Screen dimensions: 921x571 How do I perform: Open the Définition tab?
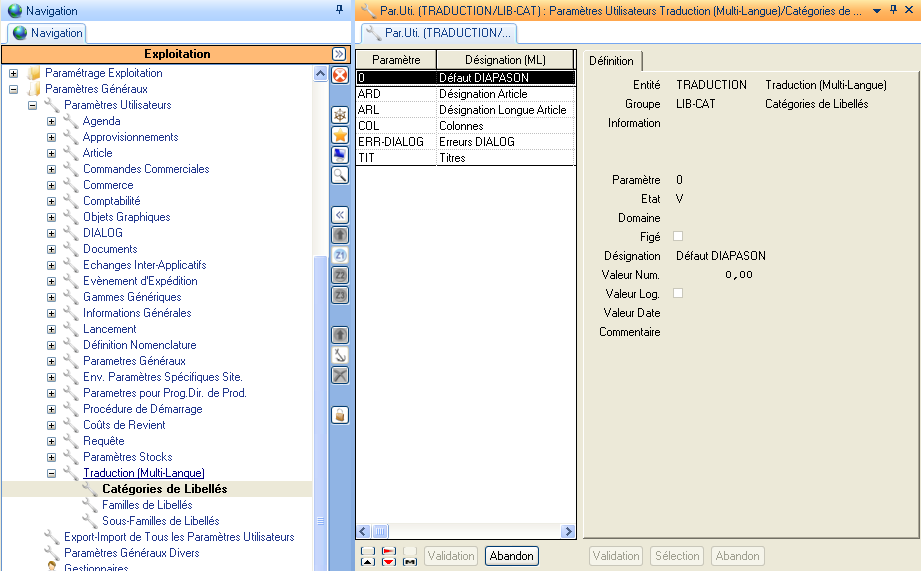611,61
